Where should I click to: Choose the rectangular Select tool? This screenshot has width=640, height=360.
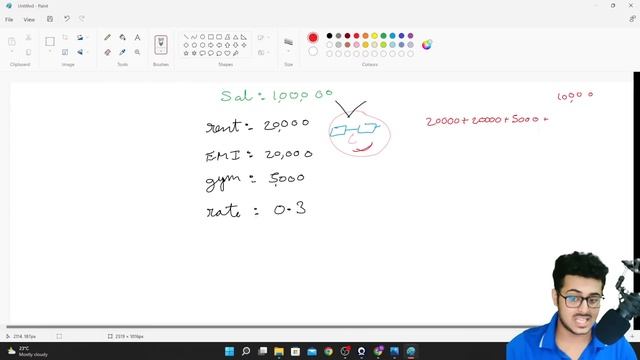click(x=50, y=41)
